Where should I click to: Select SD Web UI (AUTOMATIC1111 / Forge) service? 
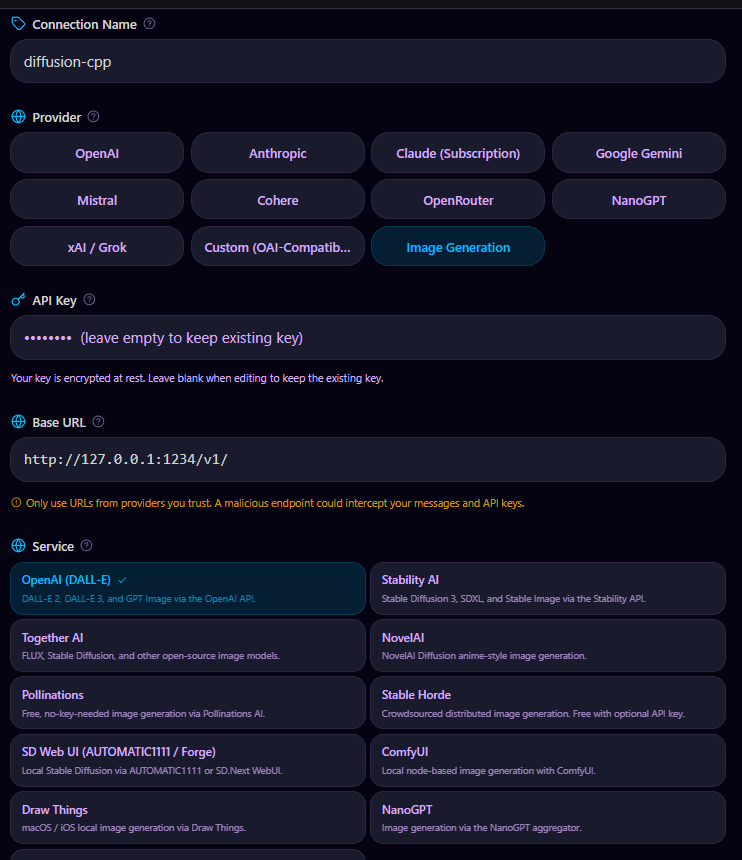pyautogui.click(x=188, y=760)
